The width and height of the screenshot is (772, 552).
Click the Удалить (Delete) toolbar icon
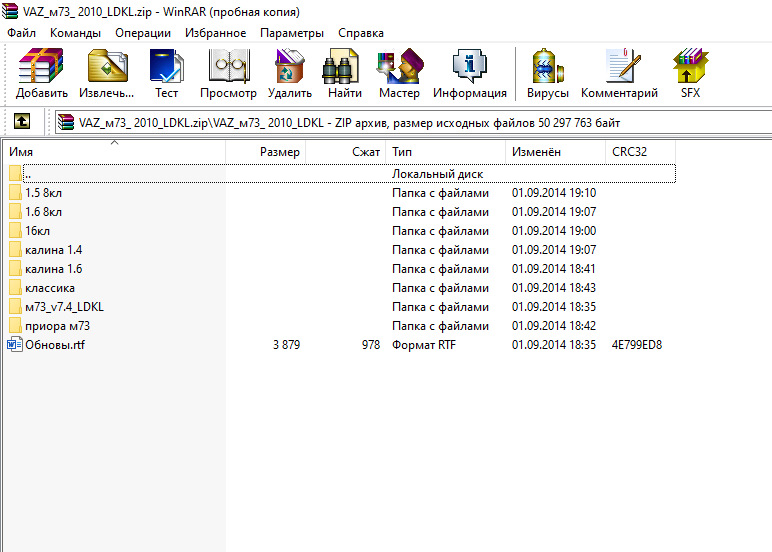click(290, 65)
